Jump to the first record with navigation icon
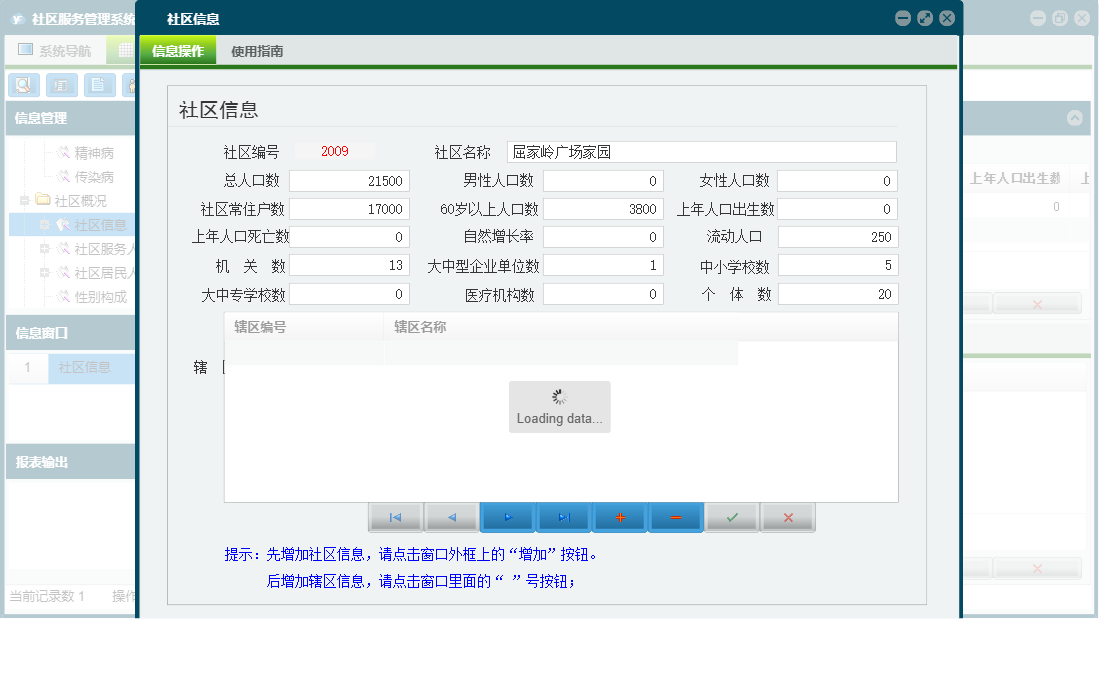 pos(395,517)
